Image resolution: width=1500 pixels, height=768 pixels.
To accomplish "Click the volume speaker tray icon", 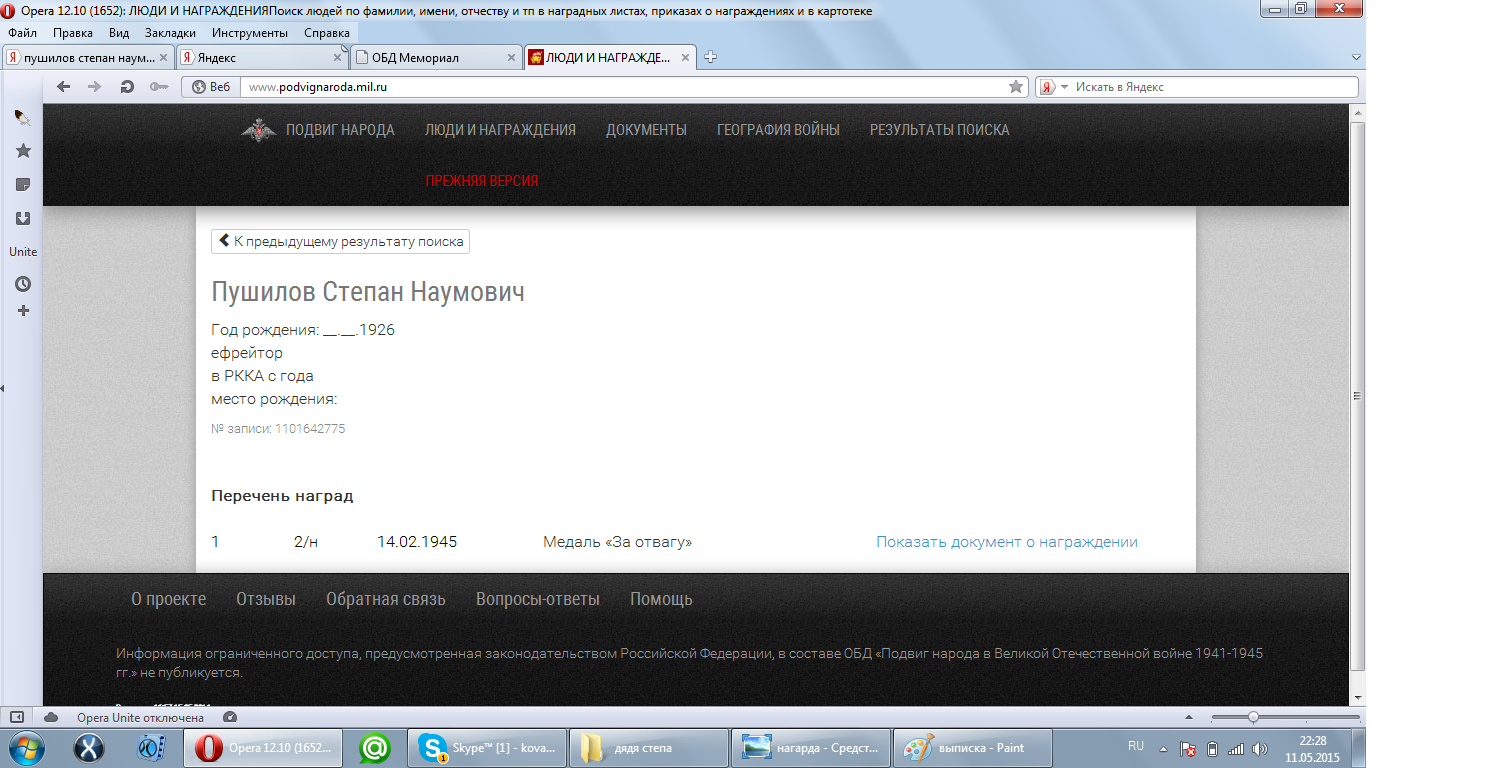I will coord(1260,748).
